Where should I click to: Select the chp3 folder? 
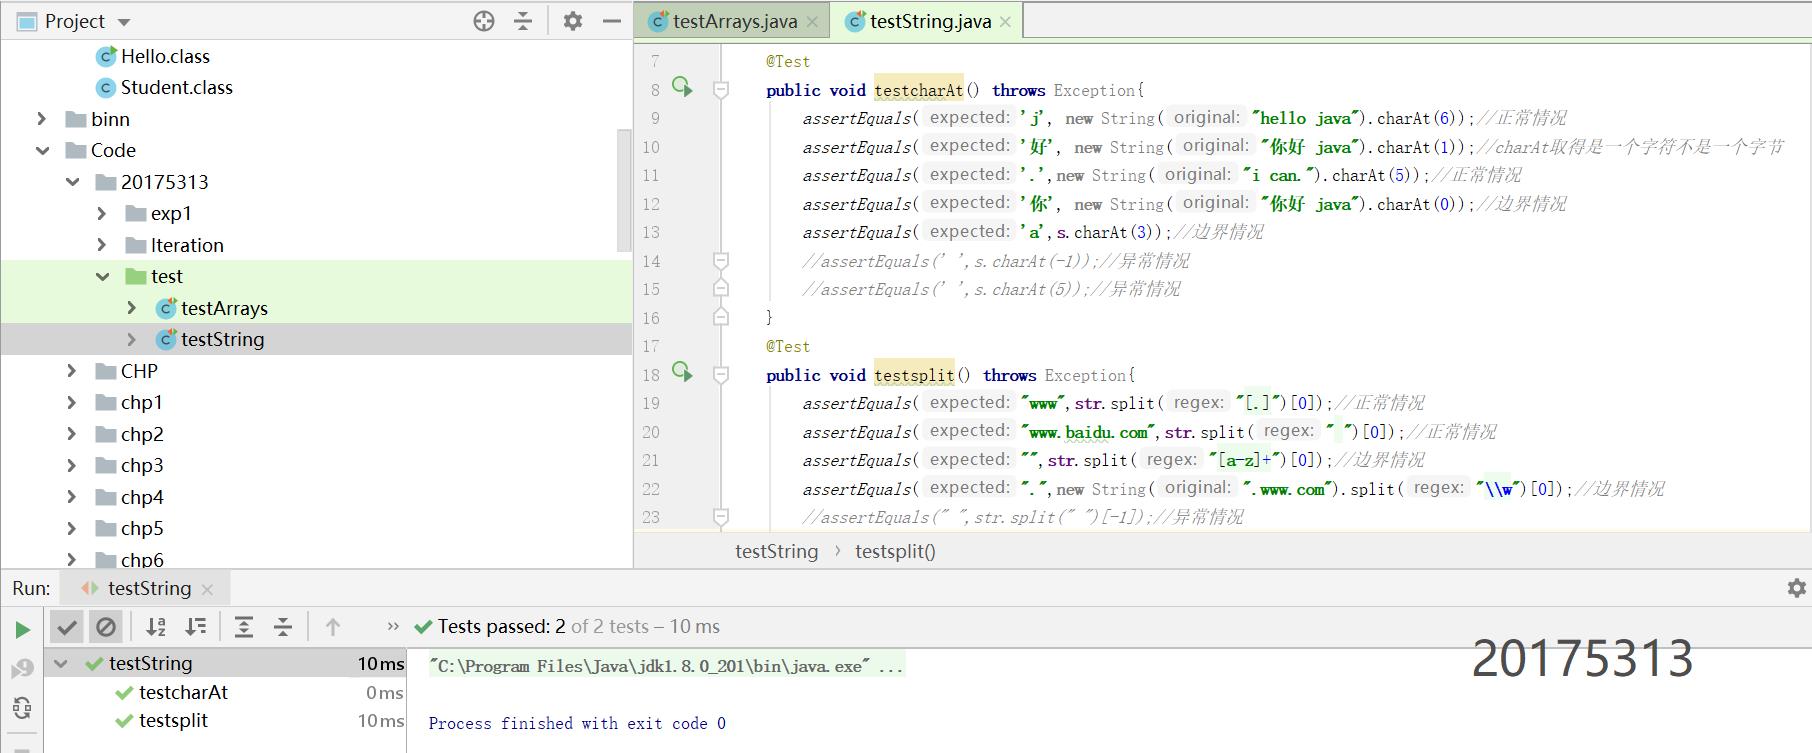(129, 465)
